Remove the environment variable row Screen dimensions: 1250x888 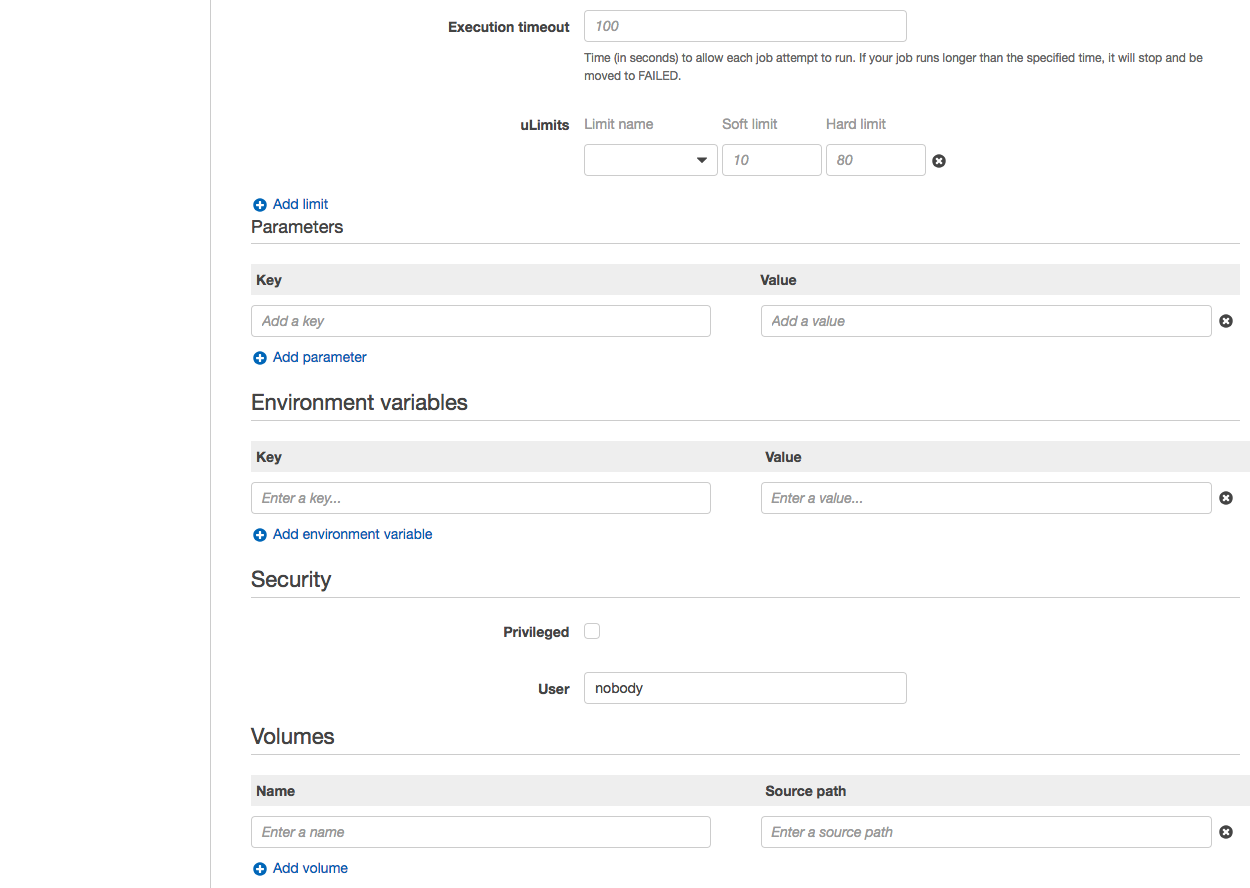coord(1226,498)
